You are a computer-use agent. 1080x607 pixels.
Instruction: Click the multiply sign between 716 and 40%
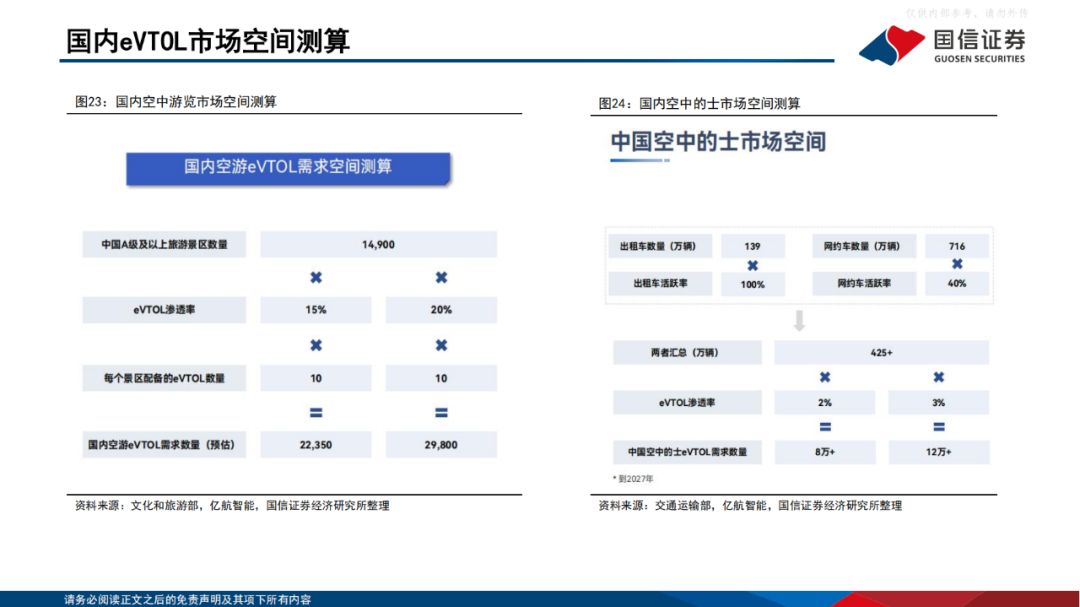coord(957,264)
